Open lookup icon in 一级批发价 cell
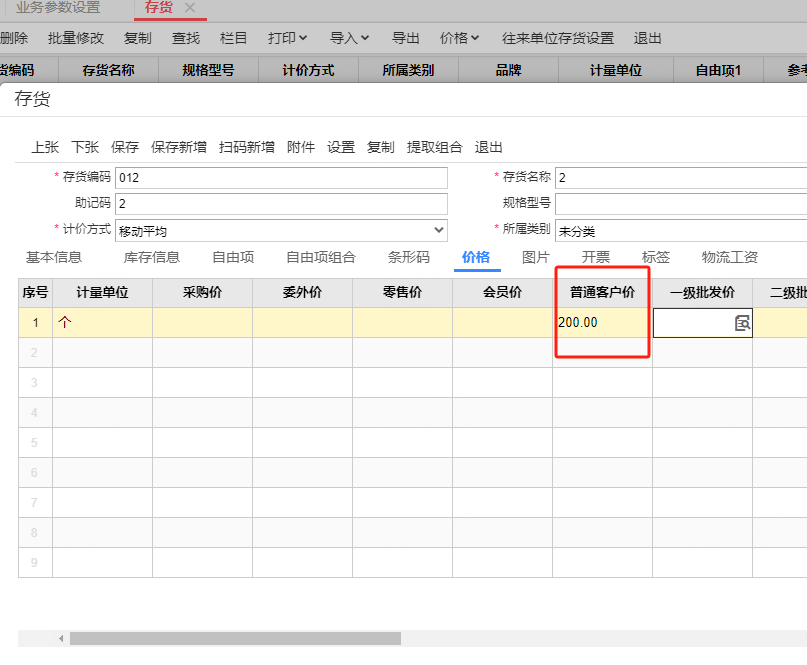The width and height of the screenshot is (807, 665). click(742, 323)
